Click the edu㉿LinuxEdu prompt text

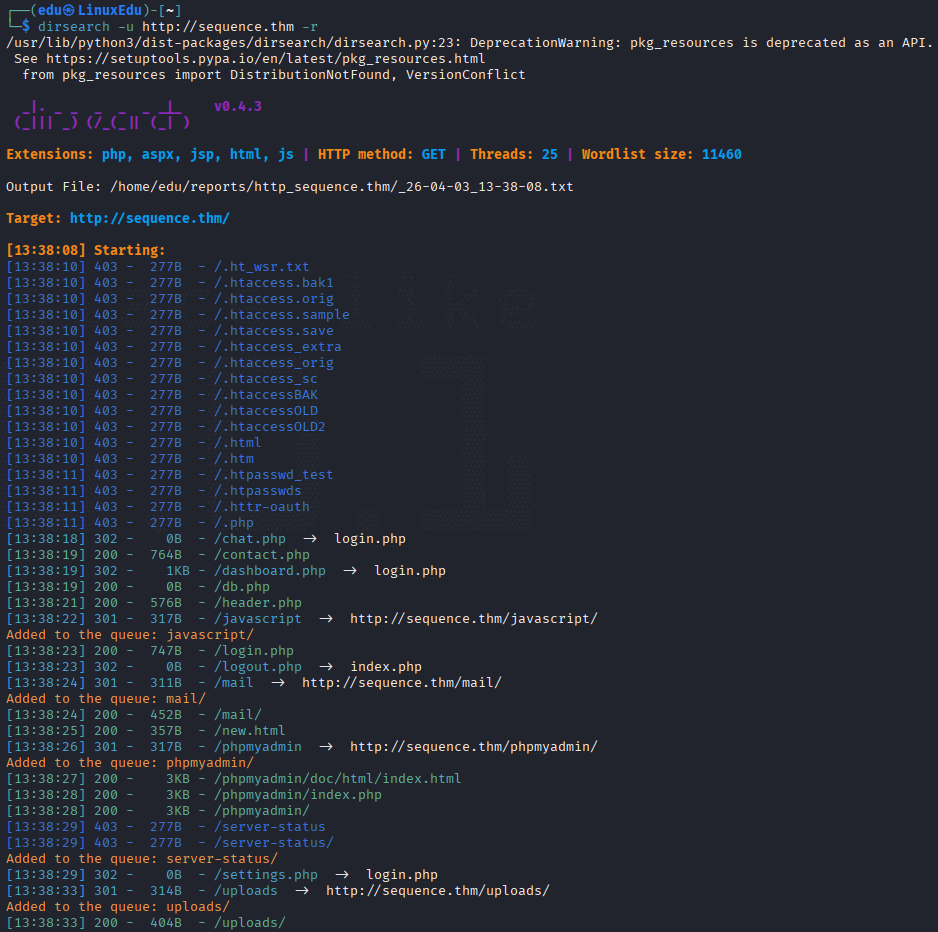coord(90,10)
